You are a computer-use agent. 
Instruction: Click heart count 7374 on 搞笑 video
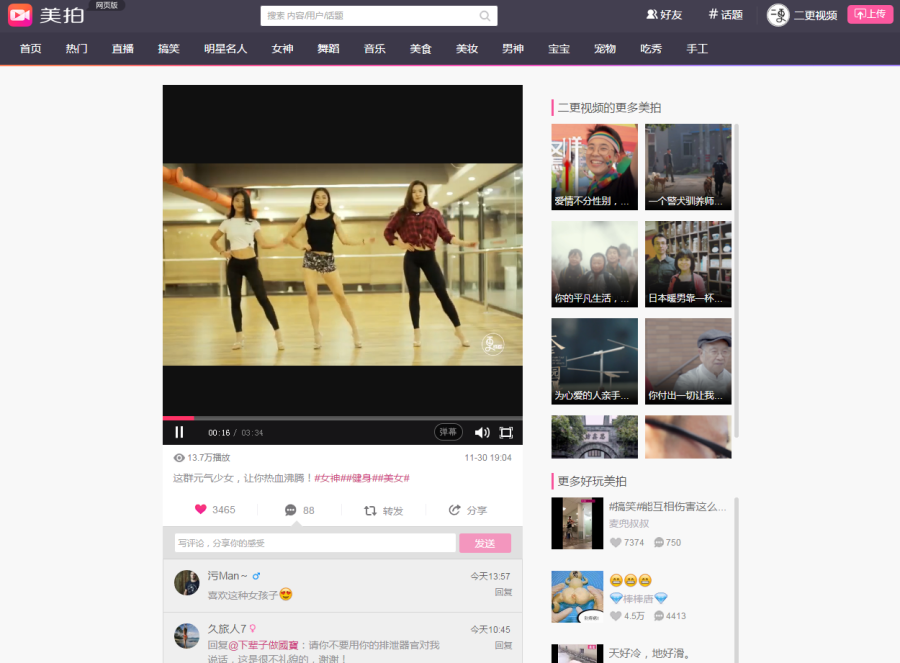tap(627, 542)
